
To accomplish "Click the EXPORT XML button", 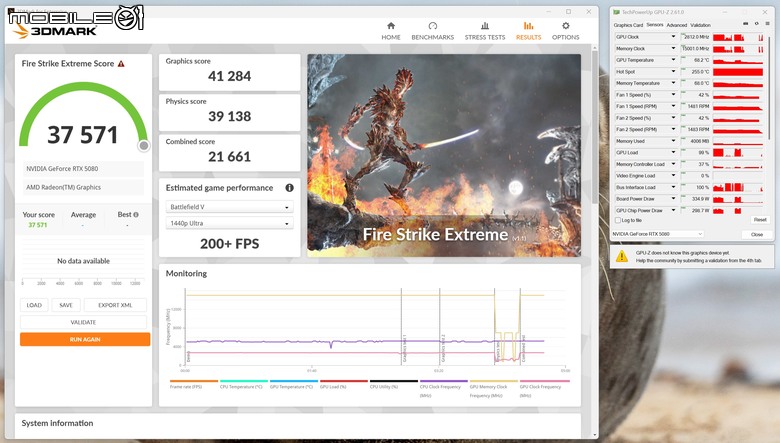I will [115, 305].
